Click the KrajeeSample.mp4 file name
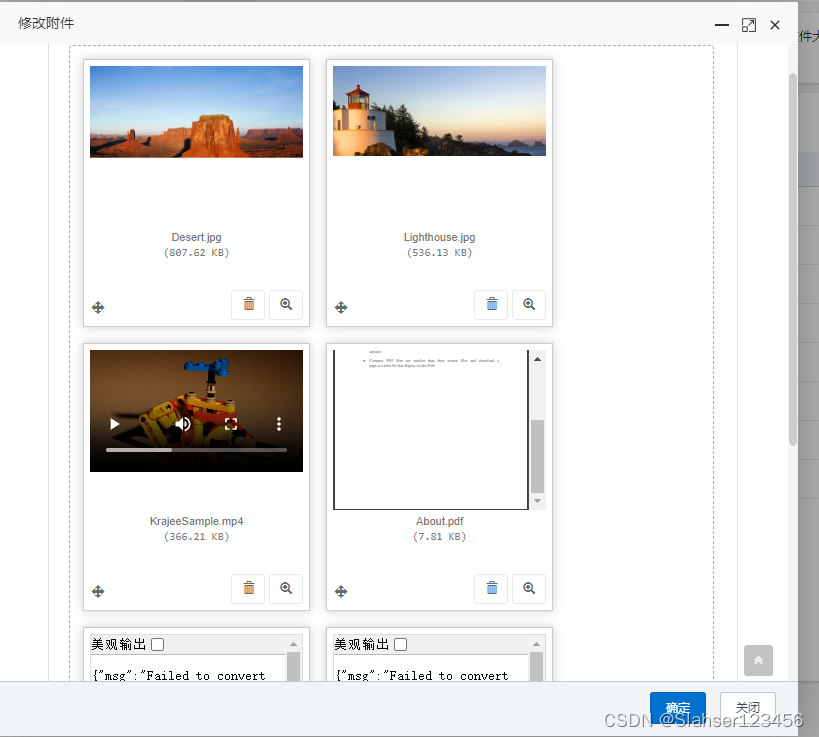 196,521
